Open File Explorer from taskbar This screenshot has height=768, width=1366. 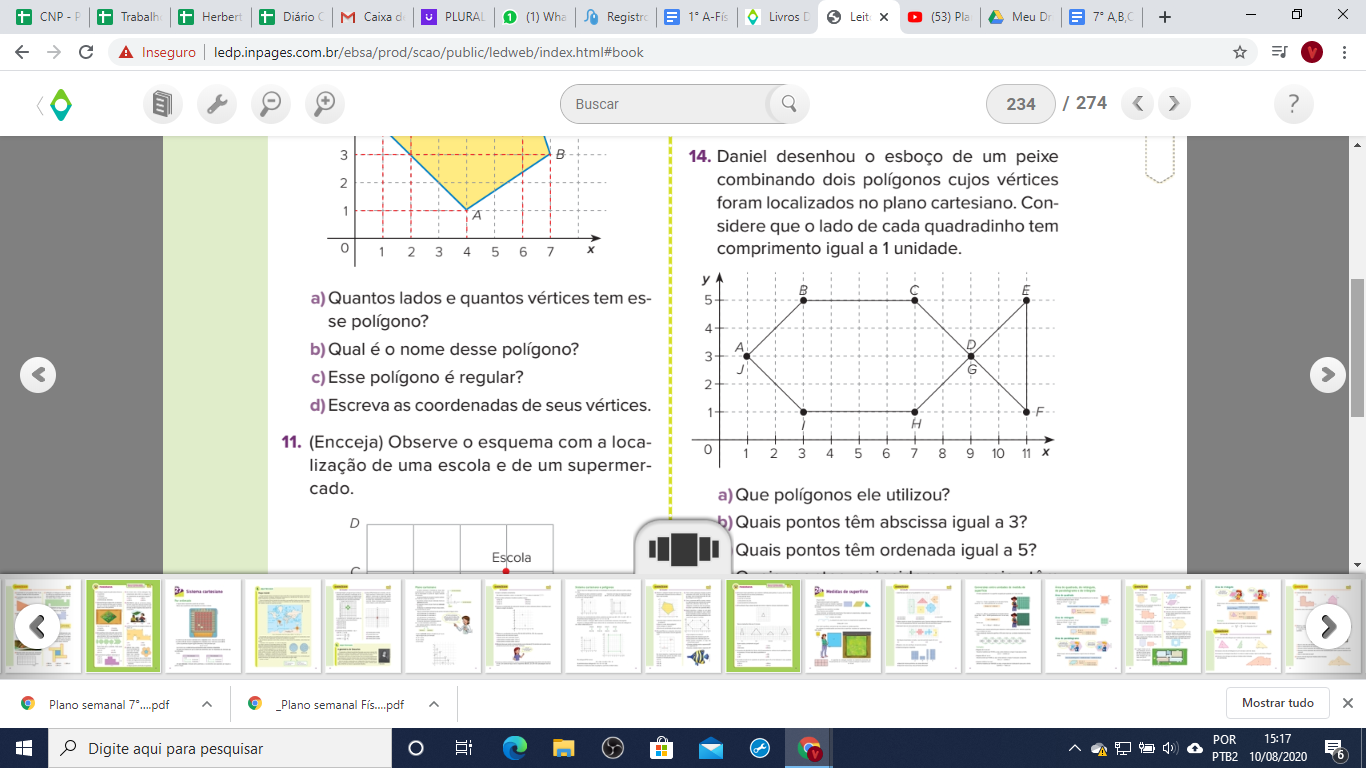tap(564, 748)
